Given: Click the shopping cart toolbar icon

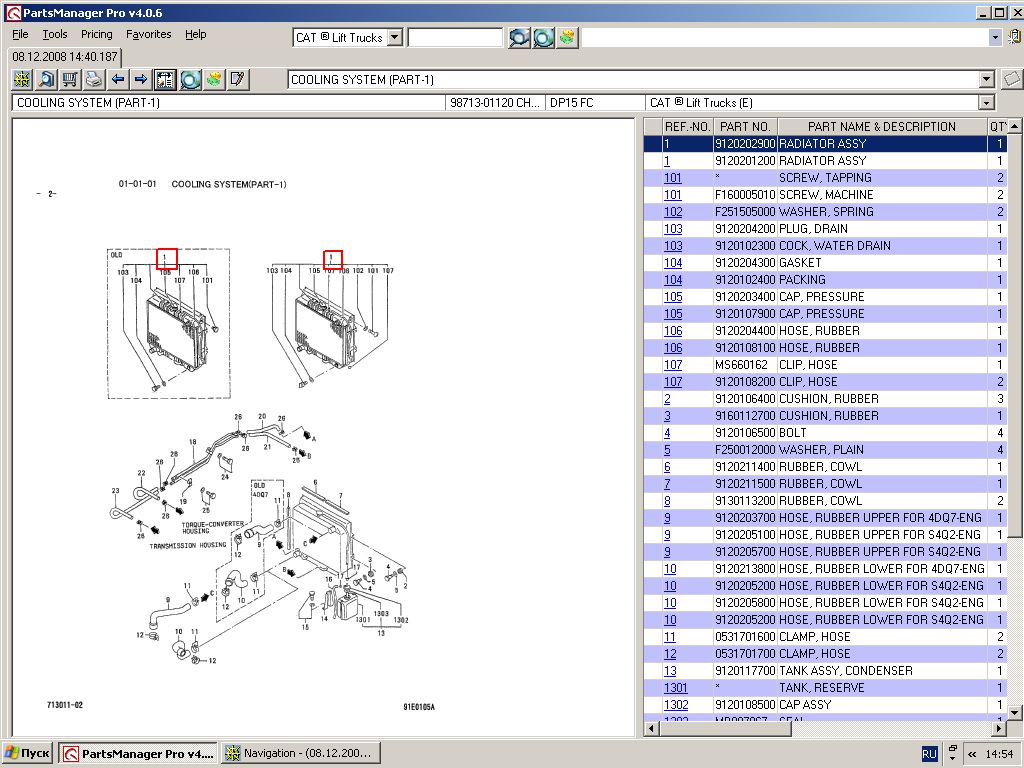Looking at the screenshot, I should click(69, 79).
